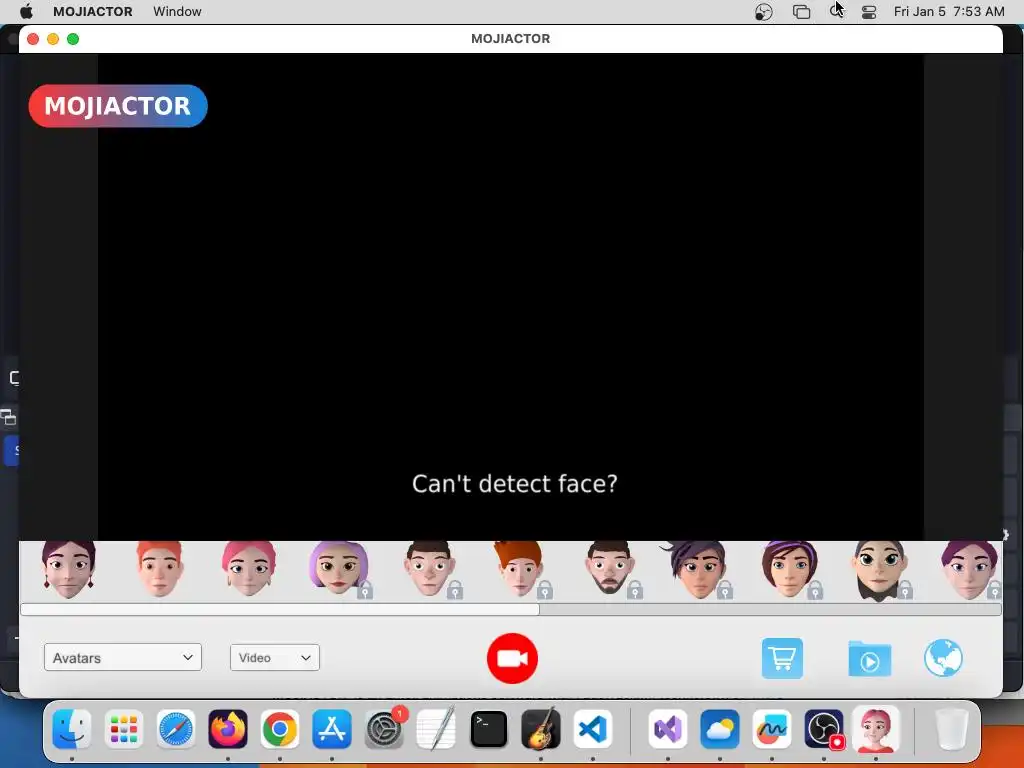Open the App Store from the Dock
This screenshot has height=768, width=1024.
[x=332, y=729]
